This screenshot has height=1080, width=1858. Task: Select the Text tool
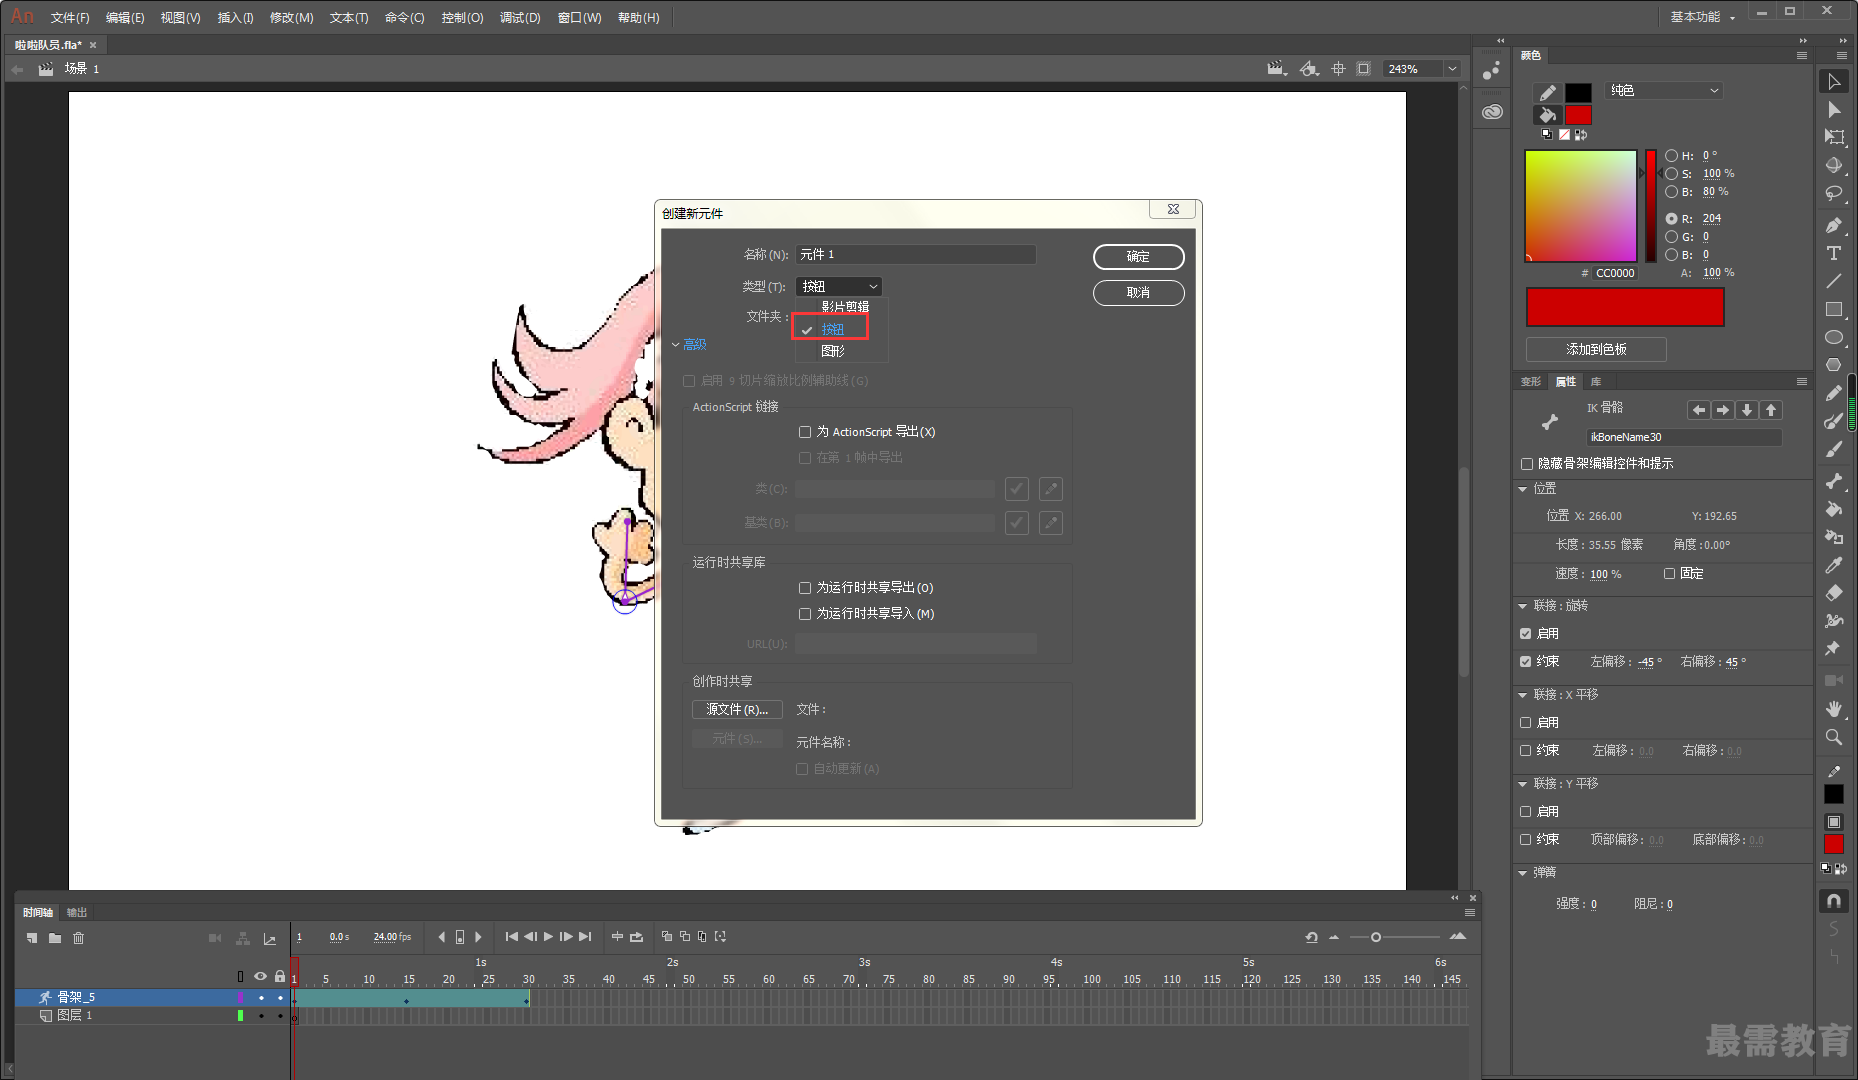1834,253
